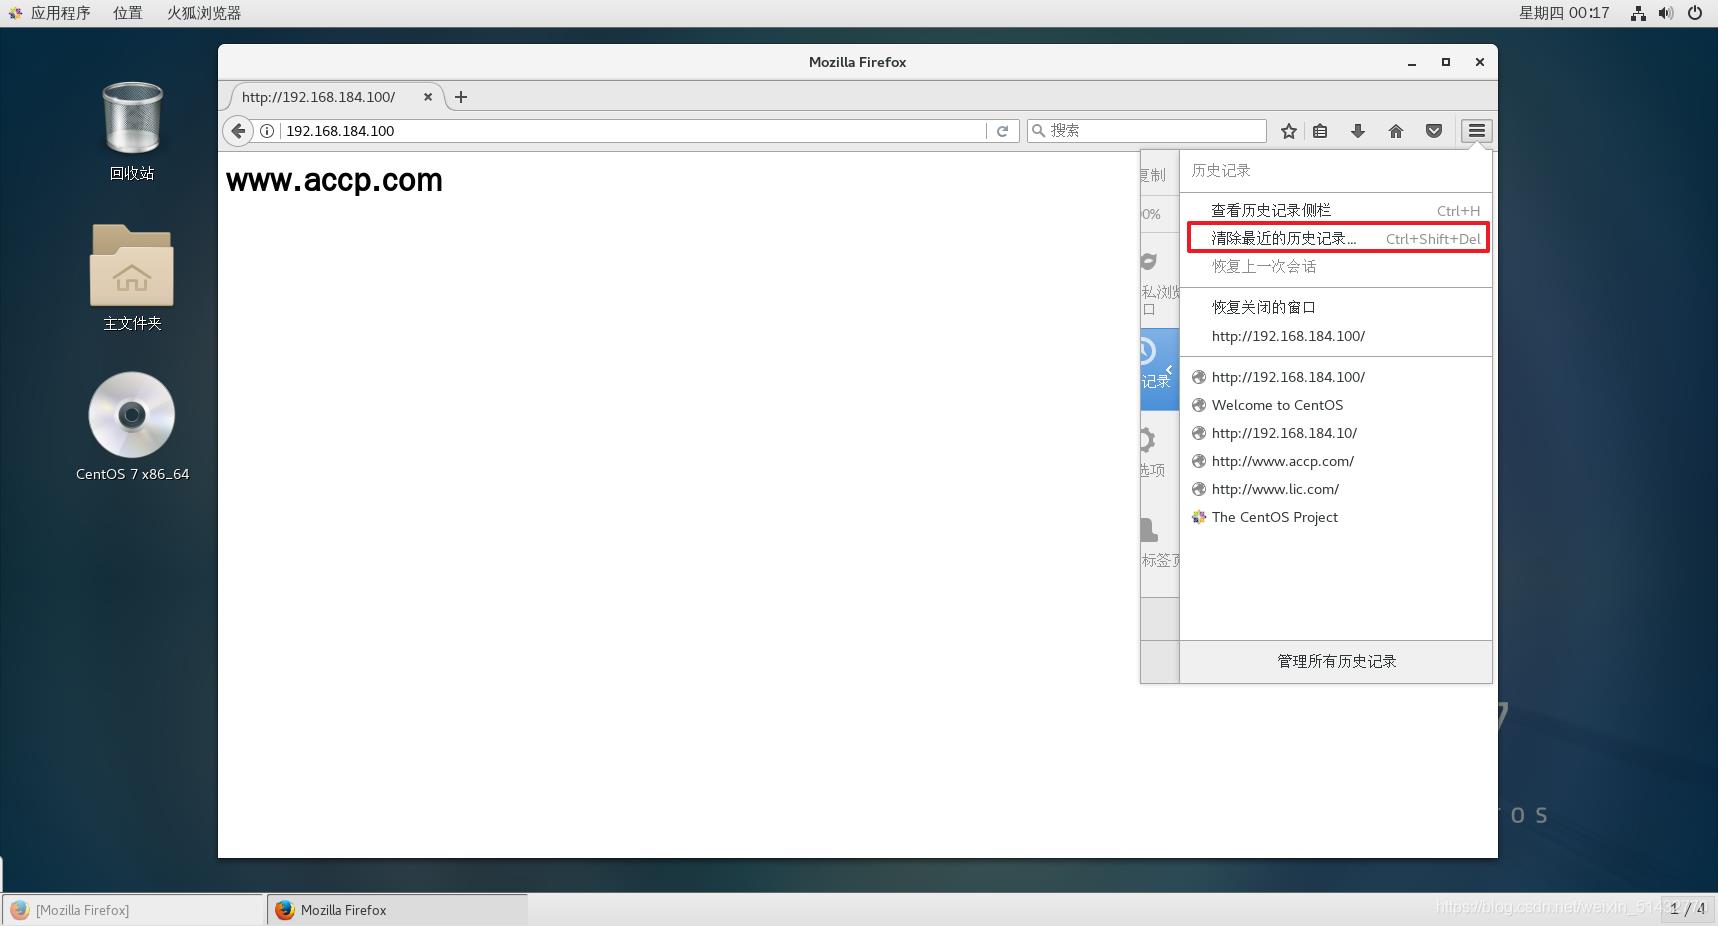This screenshot has height=926, width=1718.
Task: Open 位置 menu in top bar
Action: [x=127, y=13]
